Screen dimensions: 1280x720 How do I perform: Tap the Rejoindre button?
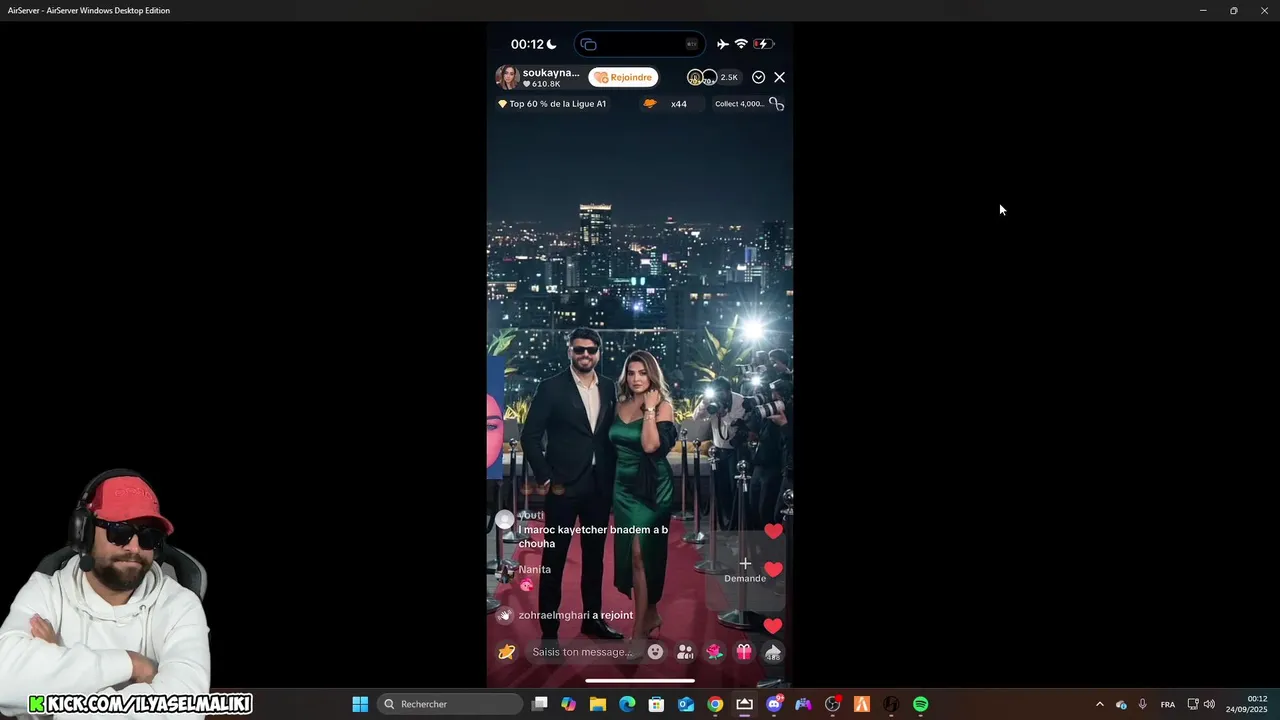tap(623, 77)
